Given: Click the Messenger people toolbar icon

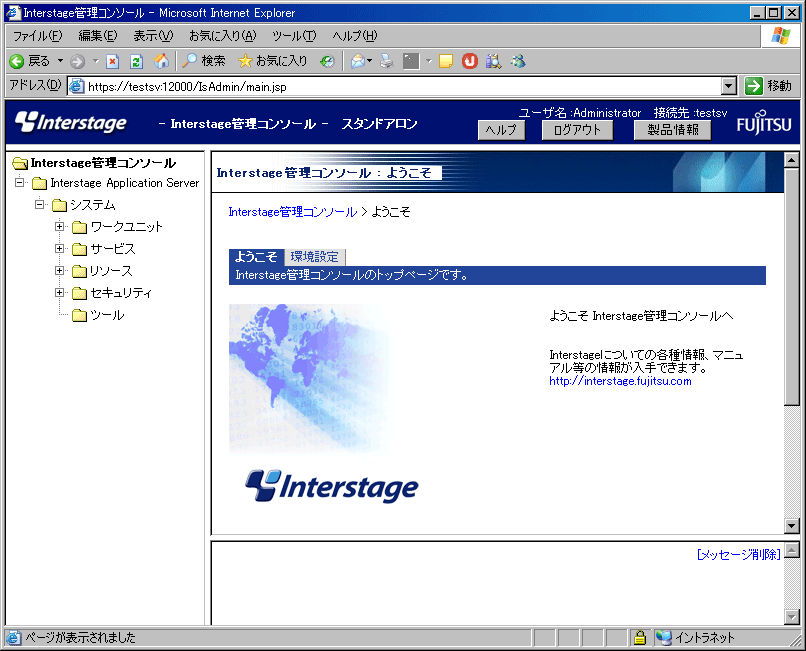Looking at the screenshot, I should coord(518,62).
